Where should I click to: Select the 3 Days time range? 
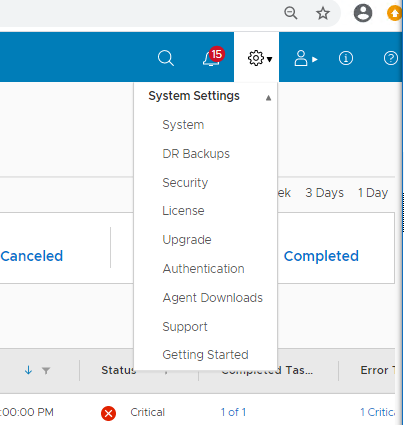tap(324, 193)
